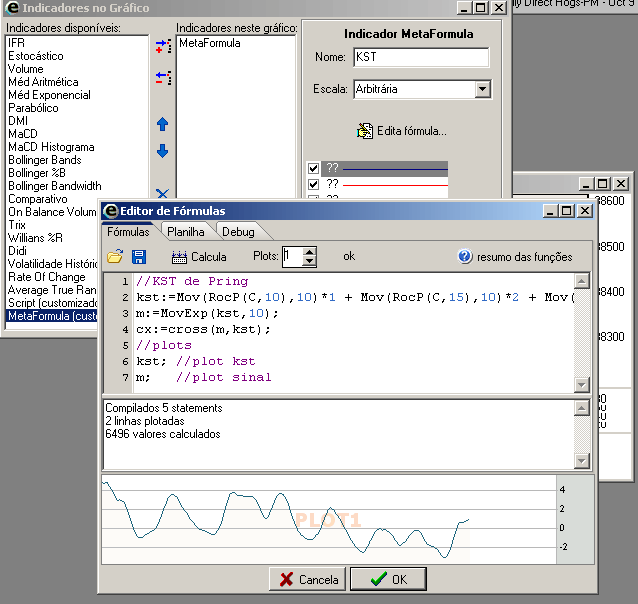Select Rate Of Change in available indicators
The width and height of the screenshot is (638, 604).
47,277
